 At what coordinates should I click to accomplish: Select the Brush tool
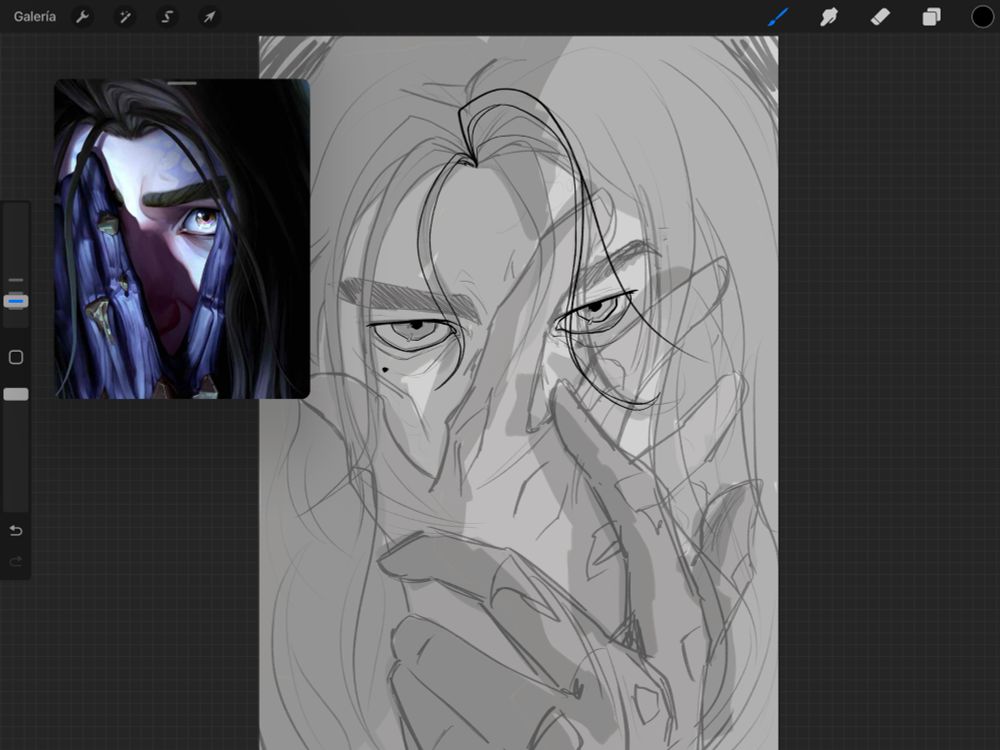(x=778, y=17)
